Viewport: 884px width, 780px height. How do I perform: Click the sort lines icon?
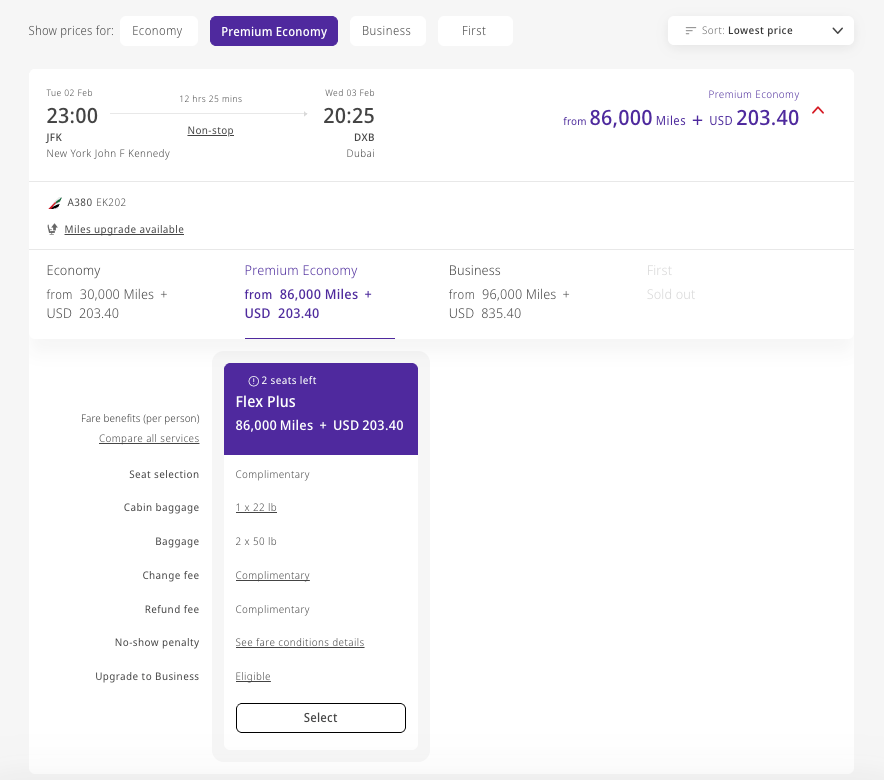point(691,30)
